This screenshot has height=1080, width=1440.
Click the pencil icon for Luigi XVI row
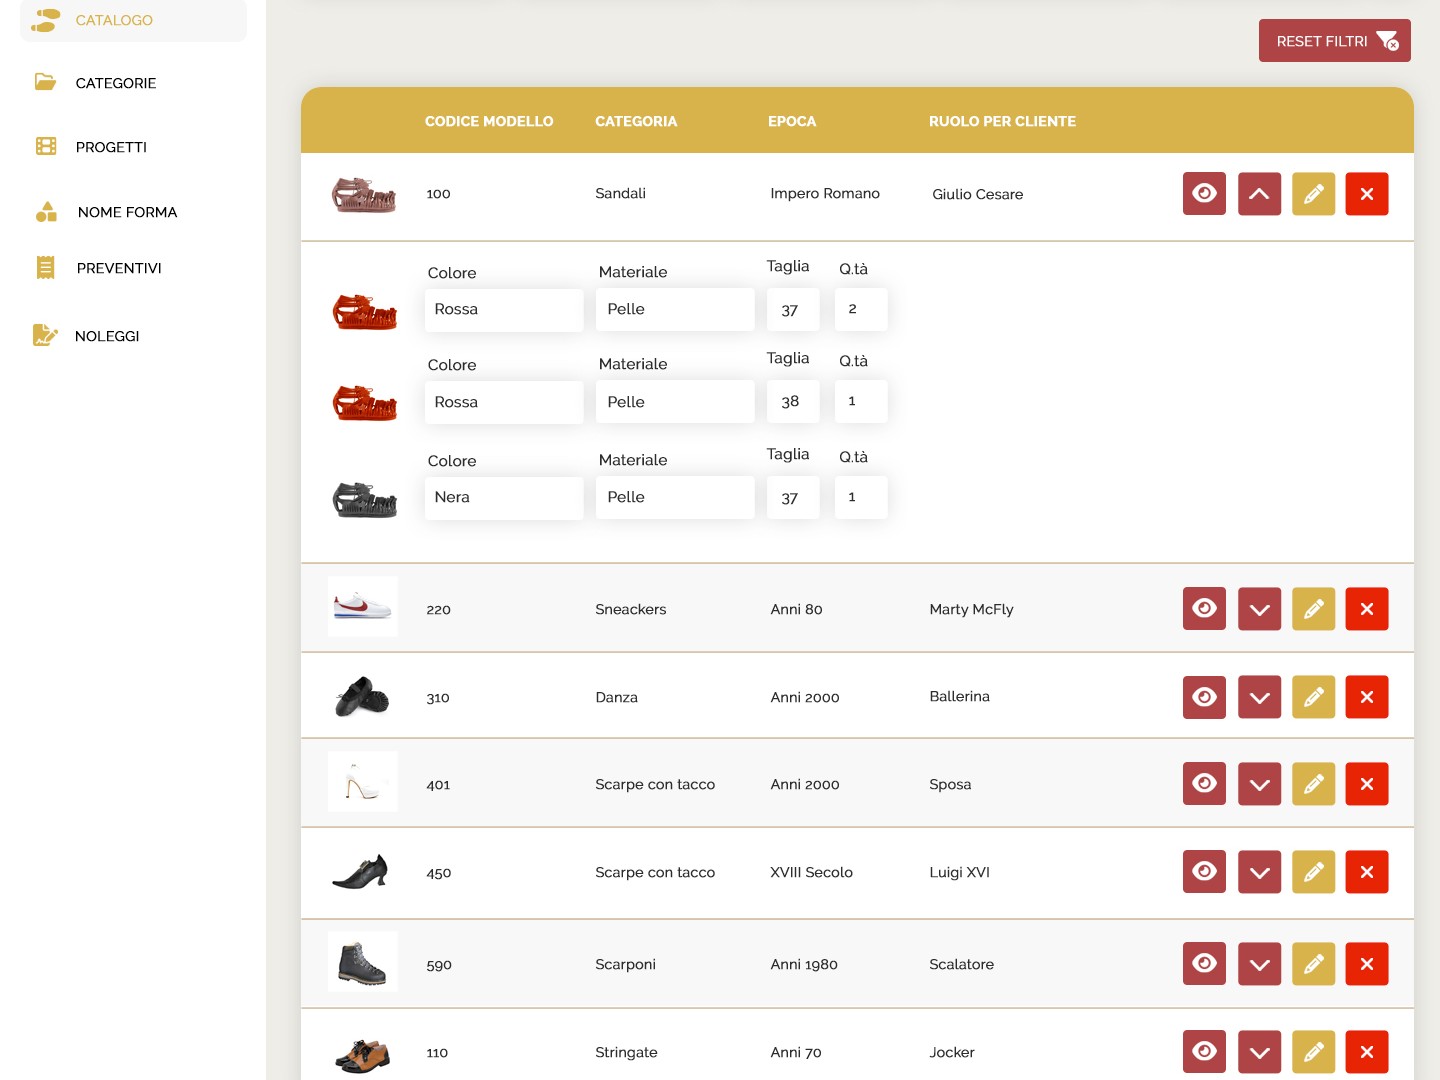[1313, 872]
